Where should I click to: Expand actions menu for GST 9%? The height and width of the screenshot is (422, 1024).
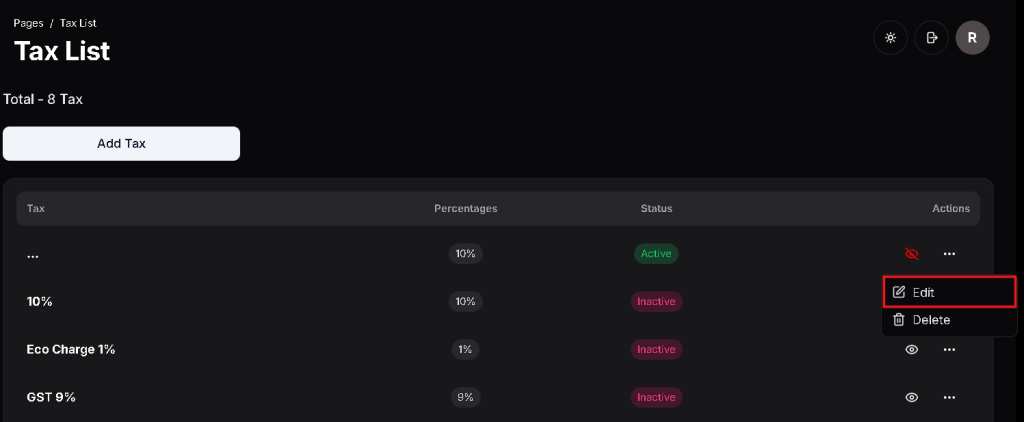pos(949,398)
